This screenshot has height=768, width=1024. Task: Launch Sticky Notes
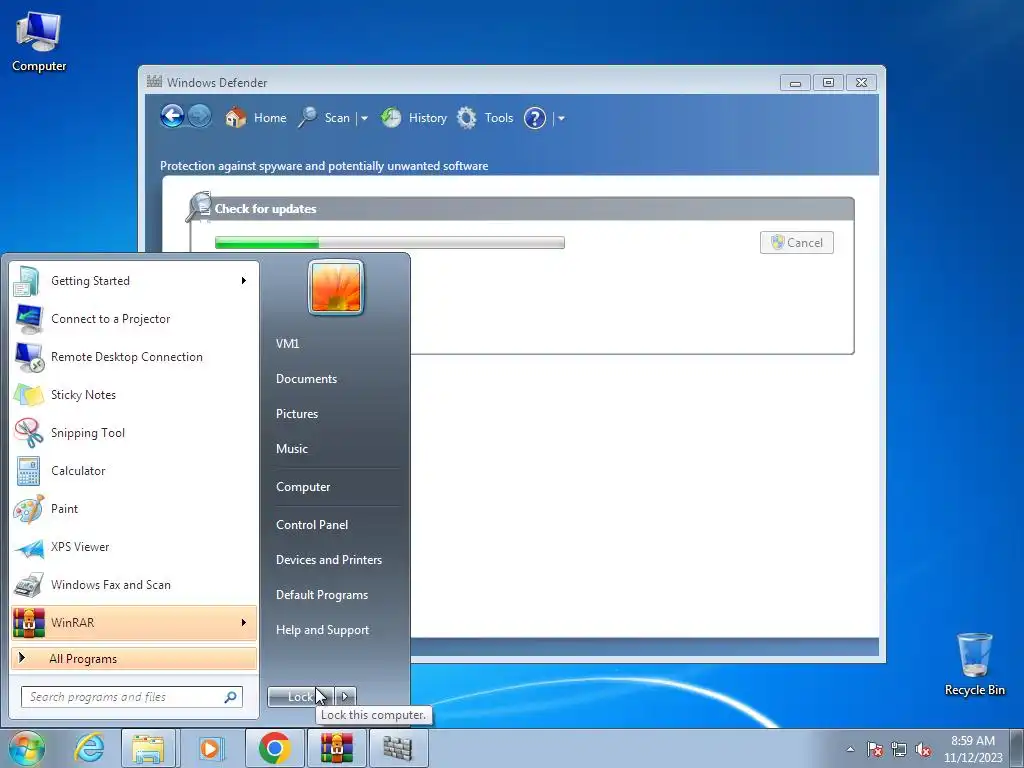click(x=133, y=394)
